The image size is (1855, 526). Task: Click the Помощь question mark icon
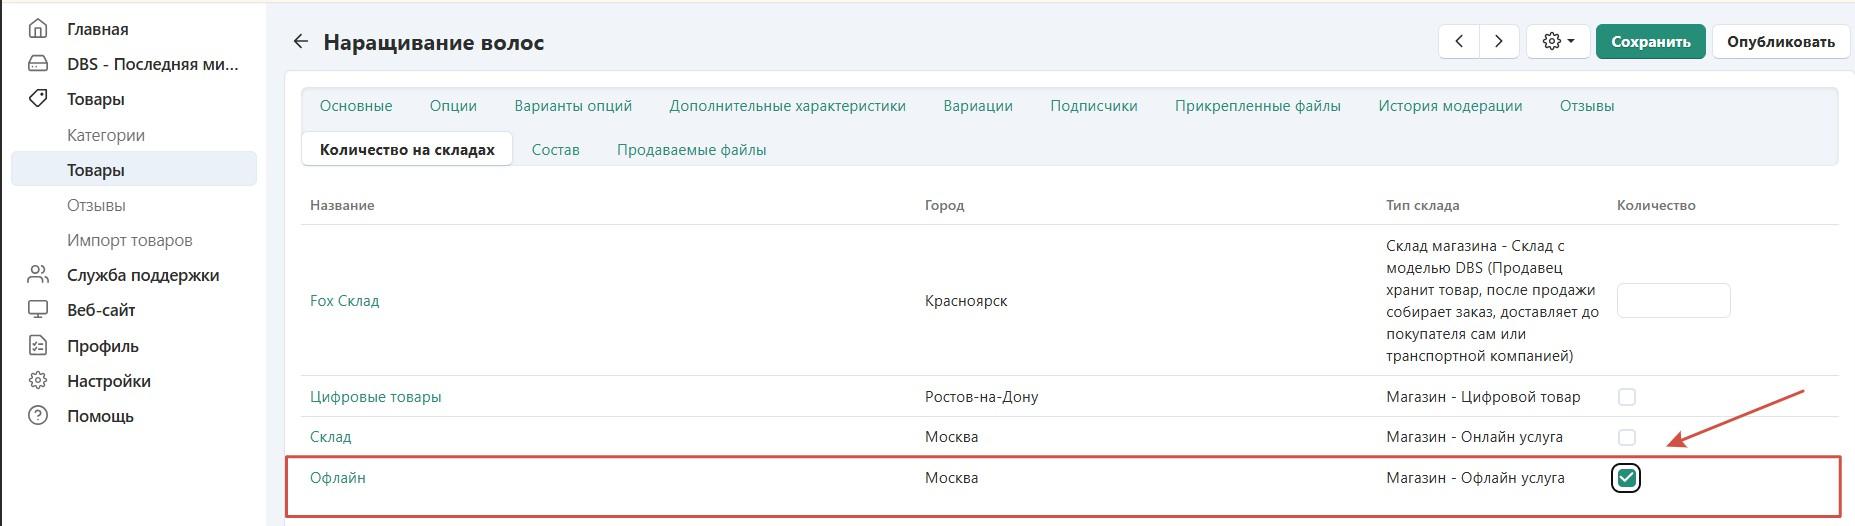(x=38, y=416)
